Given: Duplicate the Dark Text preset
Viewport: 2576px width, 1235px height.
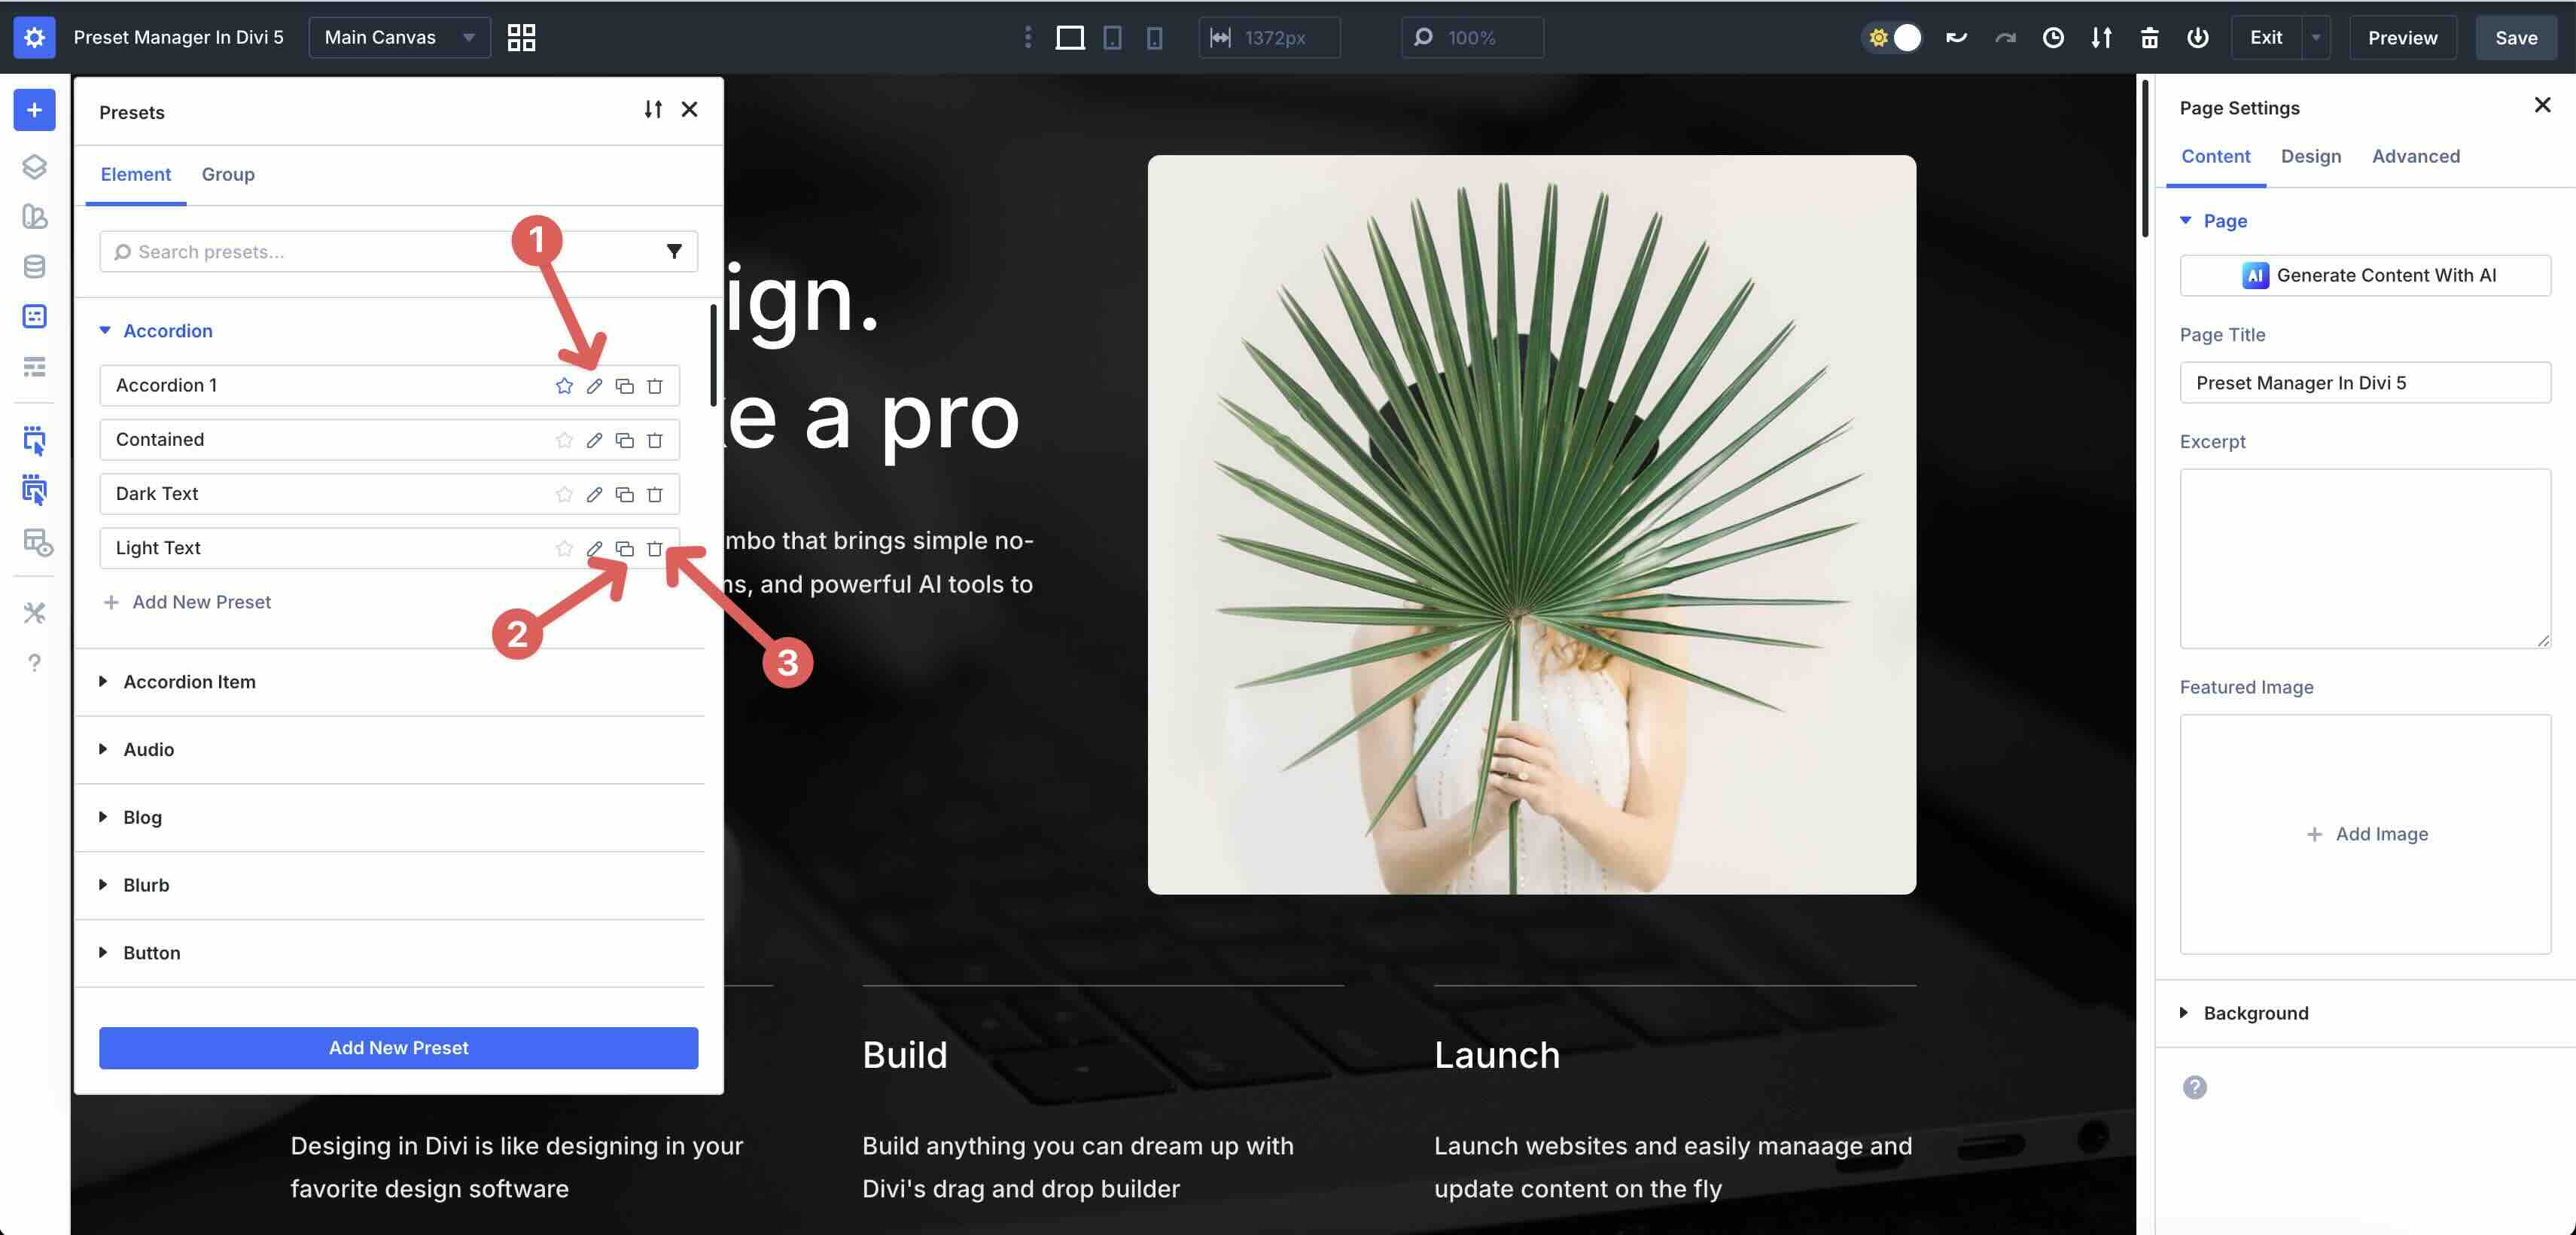Looking at the screenshot, I should (x=625, y=494).
